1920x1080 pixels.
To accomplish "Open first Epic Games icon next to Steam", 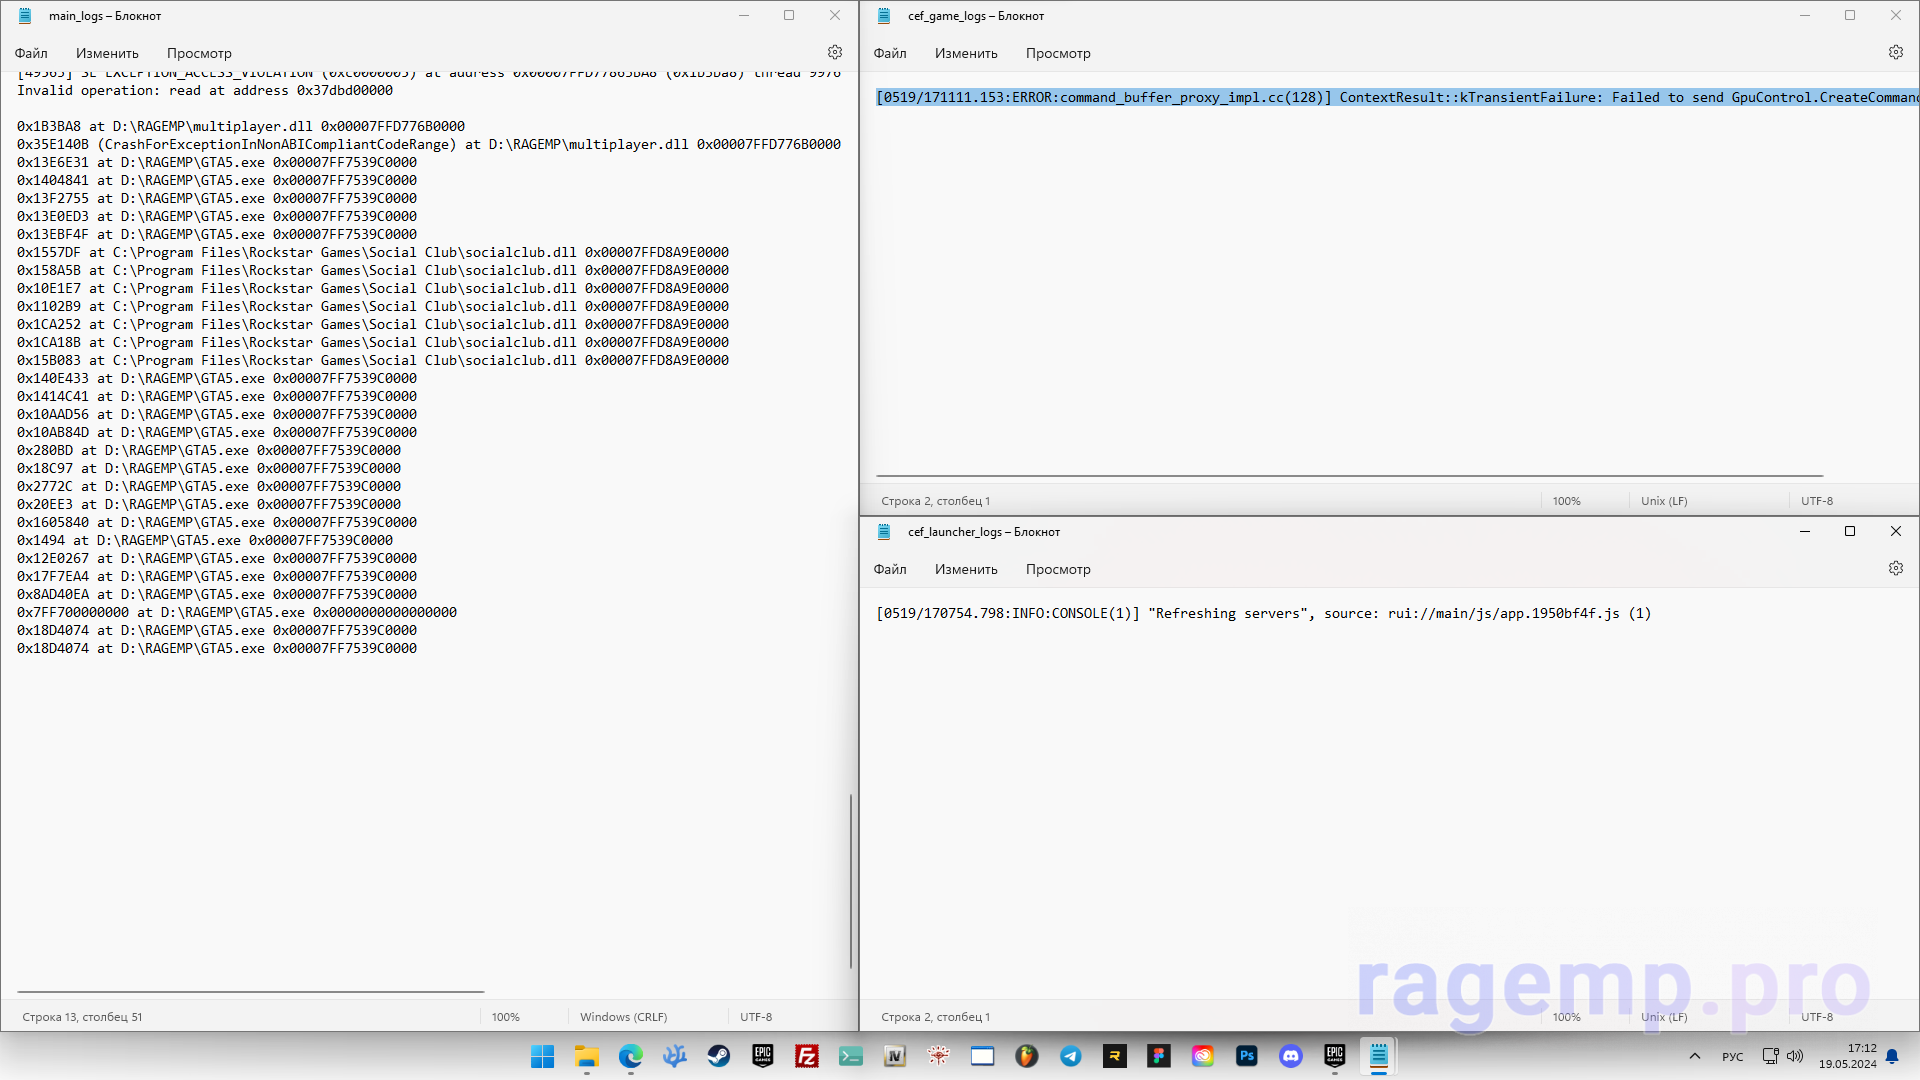I will point(763,1056).
